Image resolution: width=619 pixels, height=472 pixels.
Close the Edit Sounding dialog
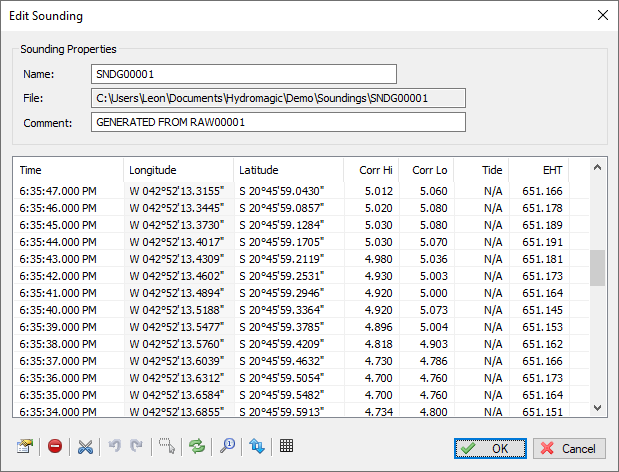pos(603,15)
